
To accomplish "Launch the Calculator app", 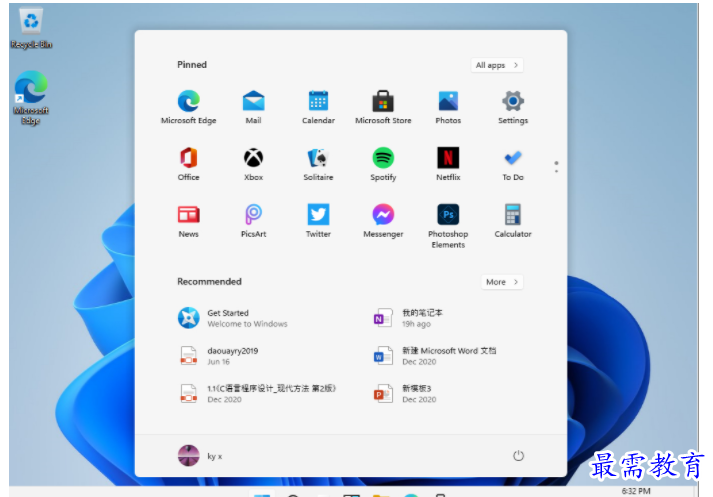I will point(513,221).
